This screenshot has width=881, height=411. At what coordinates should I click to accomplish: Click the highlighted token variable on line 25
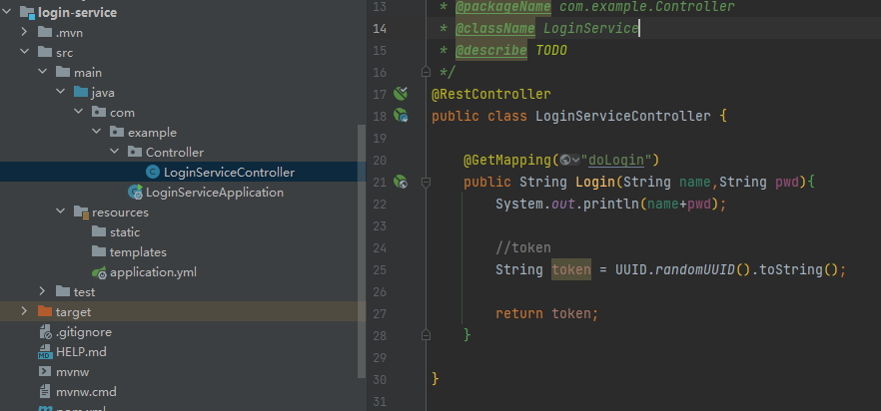(x=571, y=269)
